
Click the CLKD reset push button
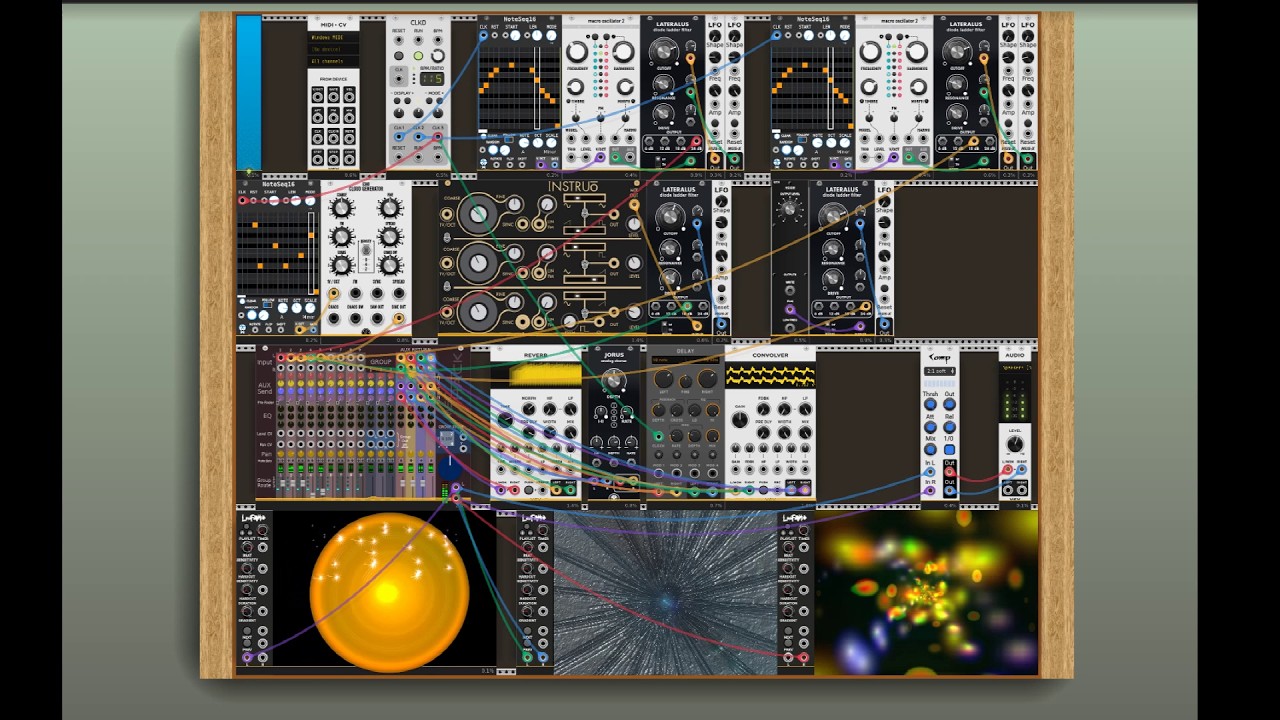398,56
